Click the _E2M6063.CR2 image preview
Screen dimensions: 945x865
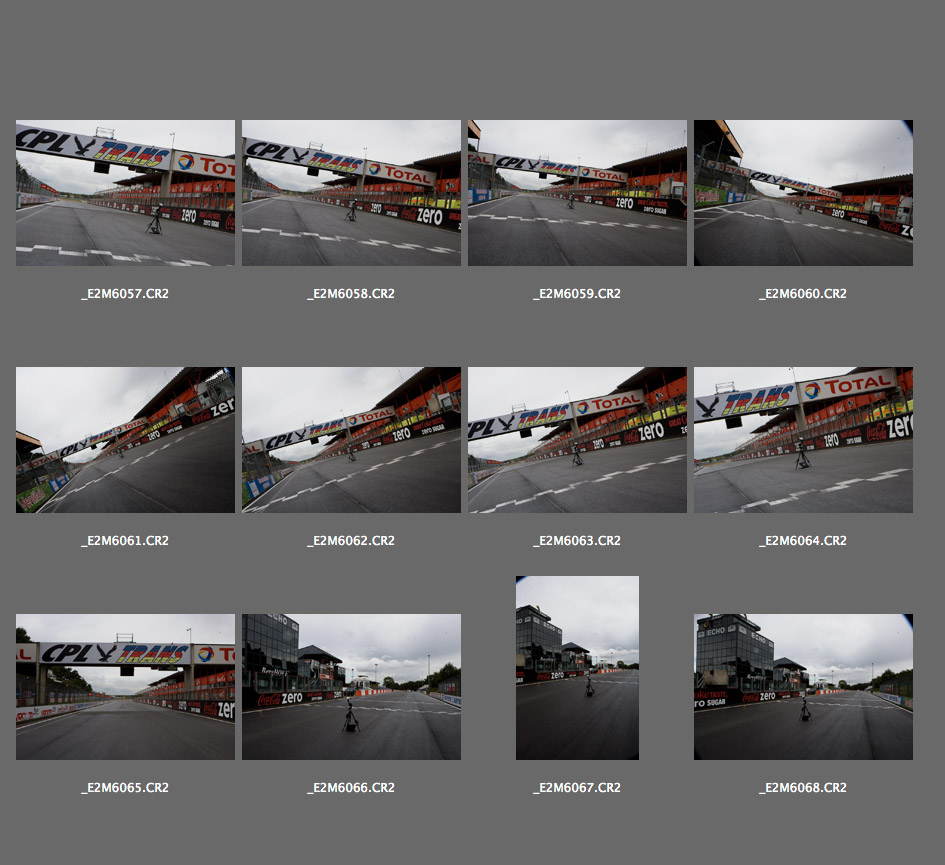577,440
